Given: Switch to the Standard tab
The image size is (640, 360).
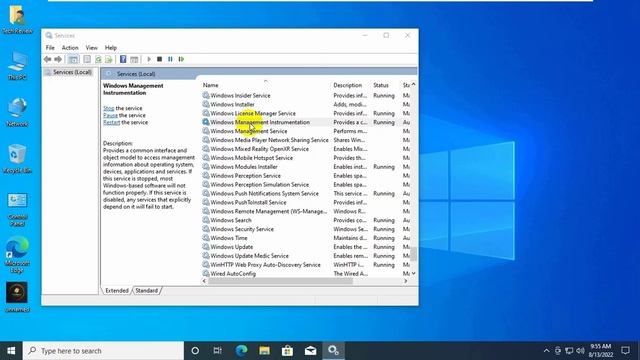Looking at the screenshot, I should point(147,291).
